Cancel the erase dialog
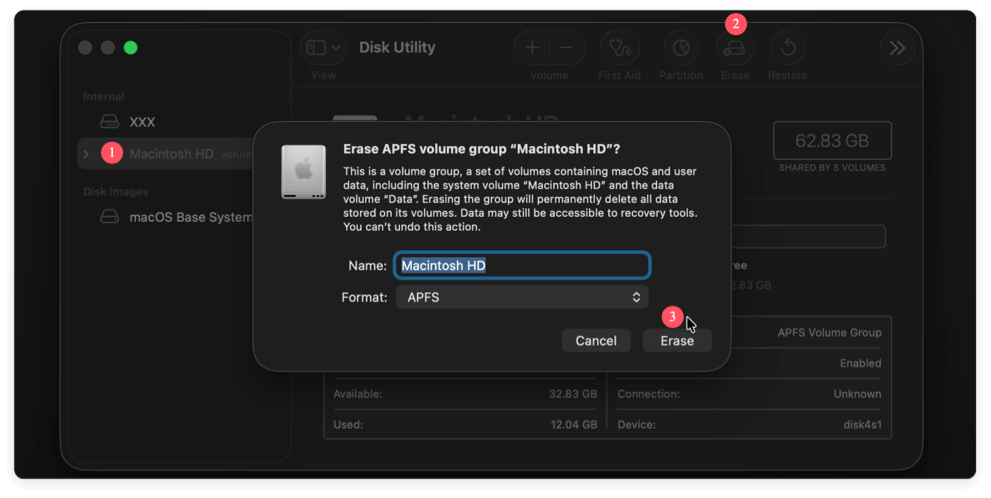Screen dimensions: 991x498 point(596,341)
